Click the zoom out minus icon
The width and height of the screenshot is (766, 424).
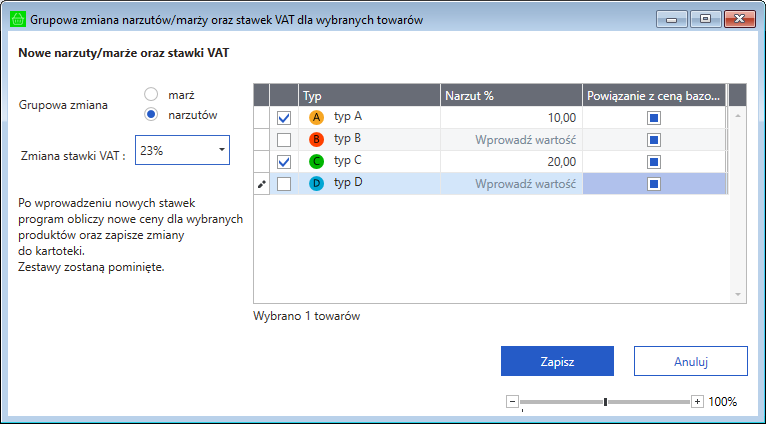coord(513,401)
